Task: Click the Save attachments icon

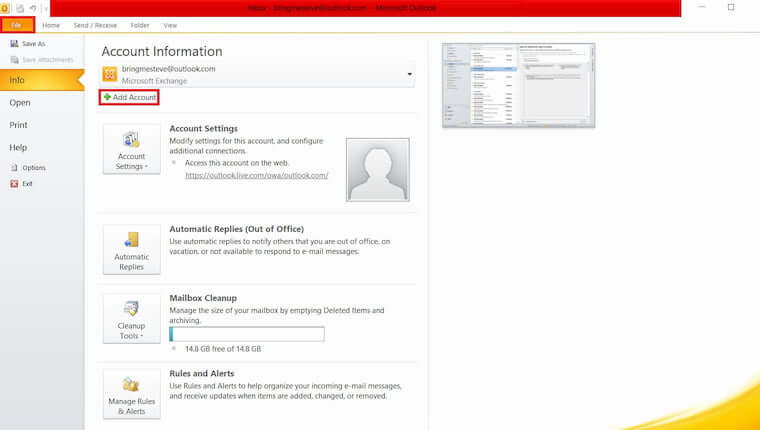Action: [x=14, y=60]
